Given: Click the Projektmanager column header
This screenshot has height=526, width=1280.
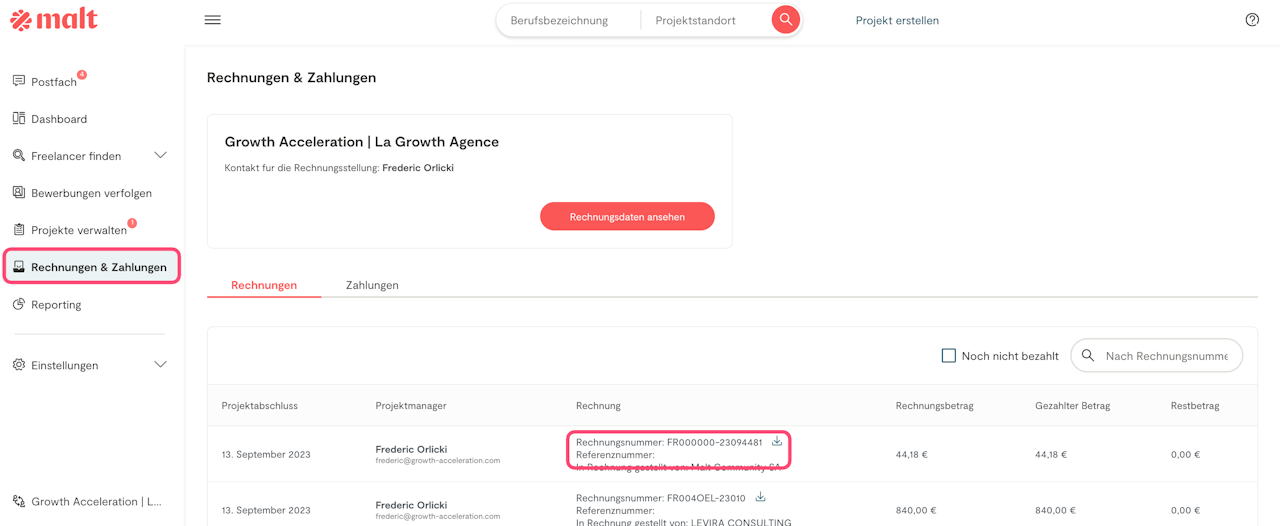Looking at the screenshot, I should tap(411, 405).
